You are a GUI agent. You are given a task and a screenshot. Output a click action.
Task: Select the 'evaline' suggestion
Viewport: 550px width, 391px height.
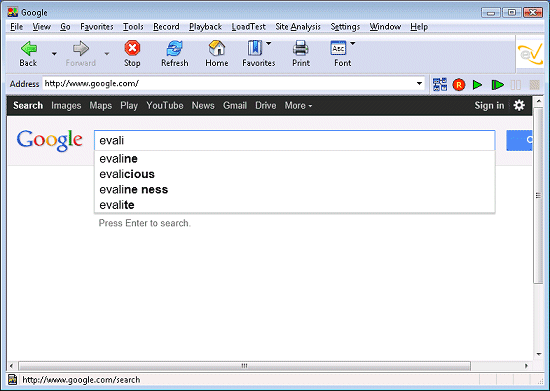tap(295, 159)
